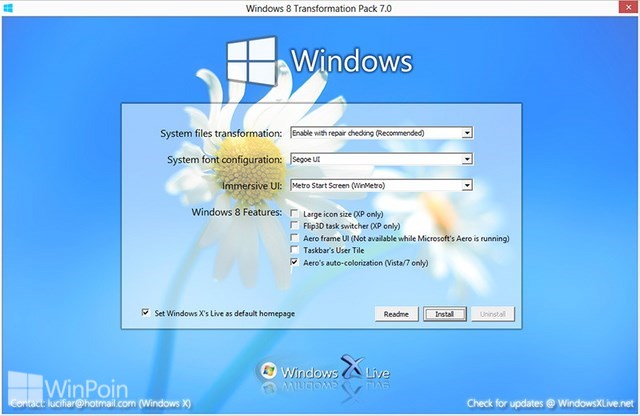This screenshot has height=416, width=640.
Task: Click the Segoe UI font combo box
Action: click(381, 159)
